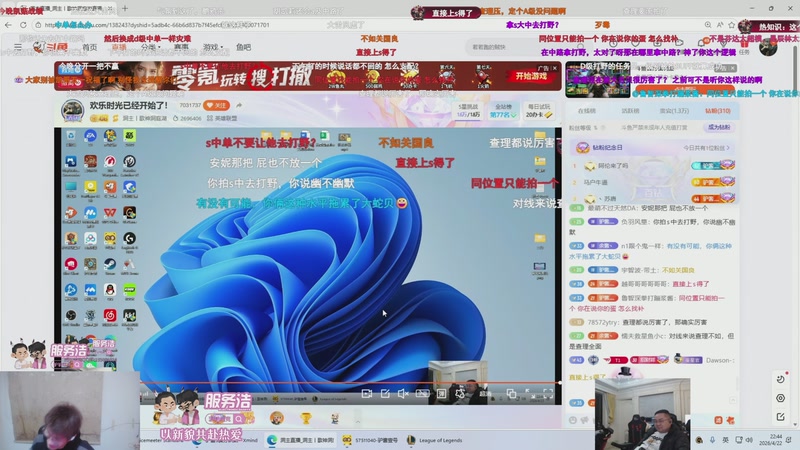Open the 首页 navigation link

(x=89, y=47)
